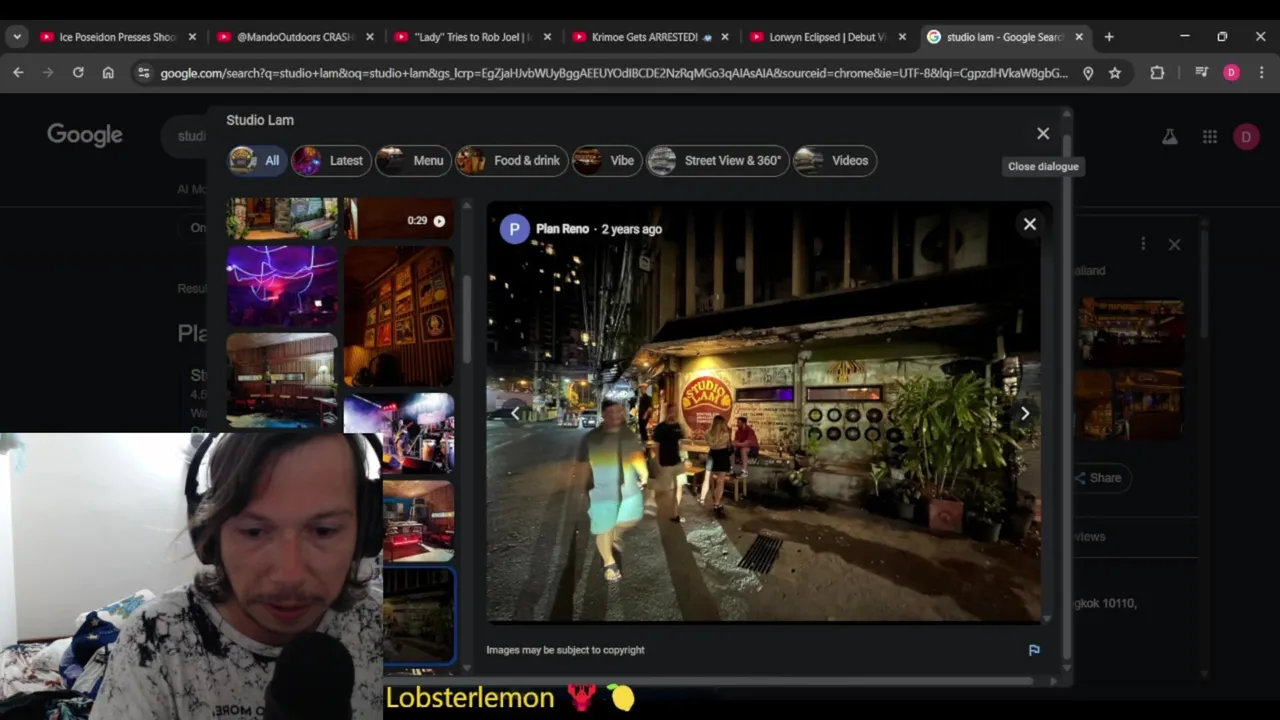Click the address bar URL
Image resolution: width=1280 pixels, height=720 pixels.
pos(614,73)
